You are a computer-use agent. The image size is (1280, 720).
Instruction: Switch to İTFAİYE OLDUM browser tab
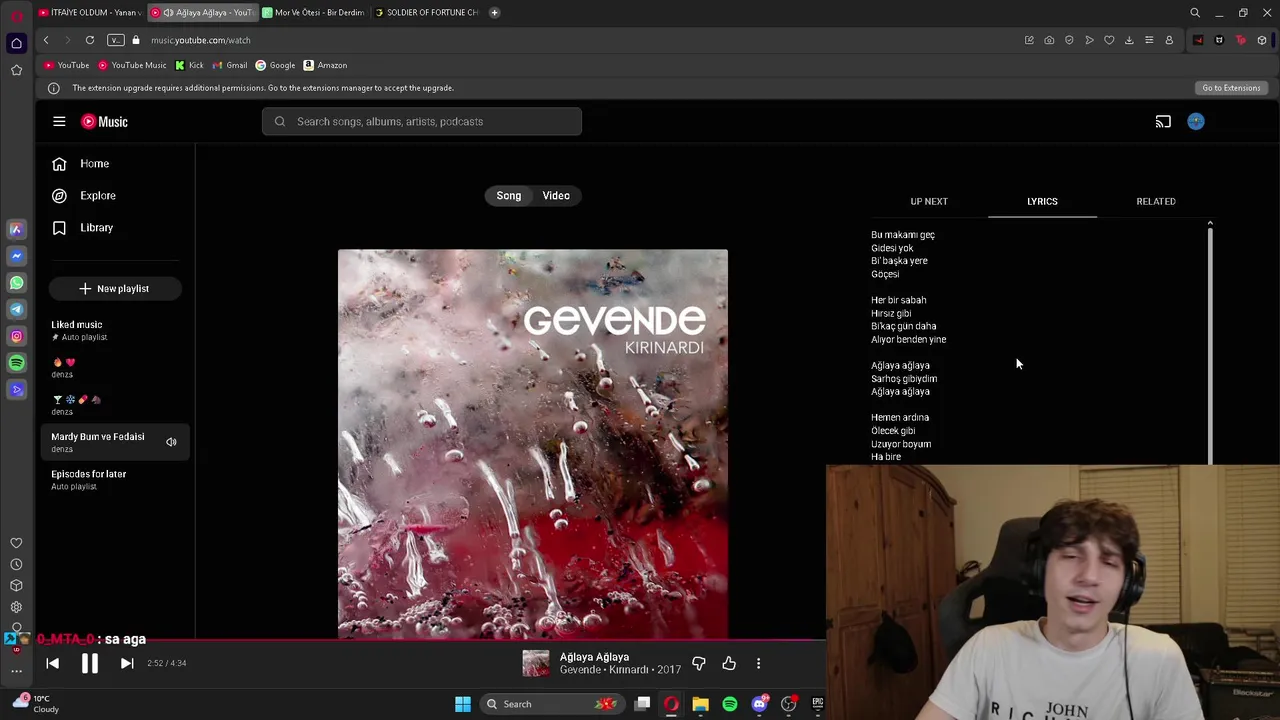tap(89, 12)
